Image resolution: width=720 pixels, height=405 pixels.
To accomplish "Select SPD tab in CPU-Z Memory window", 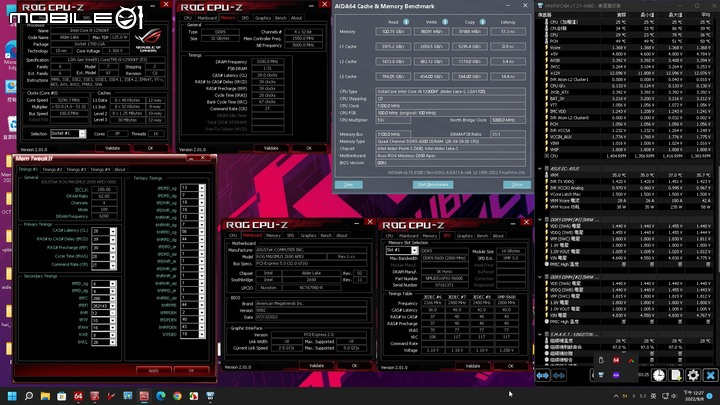I will coord(245,18).
